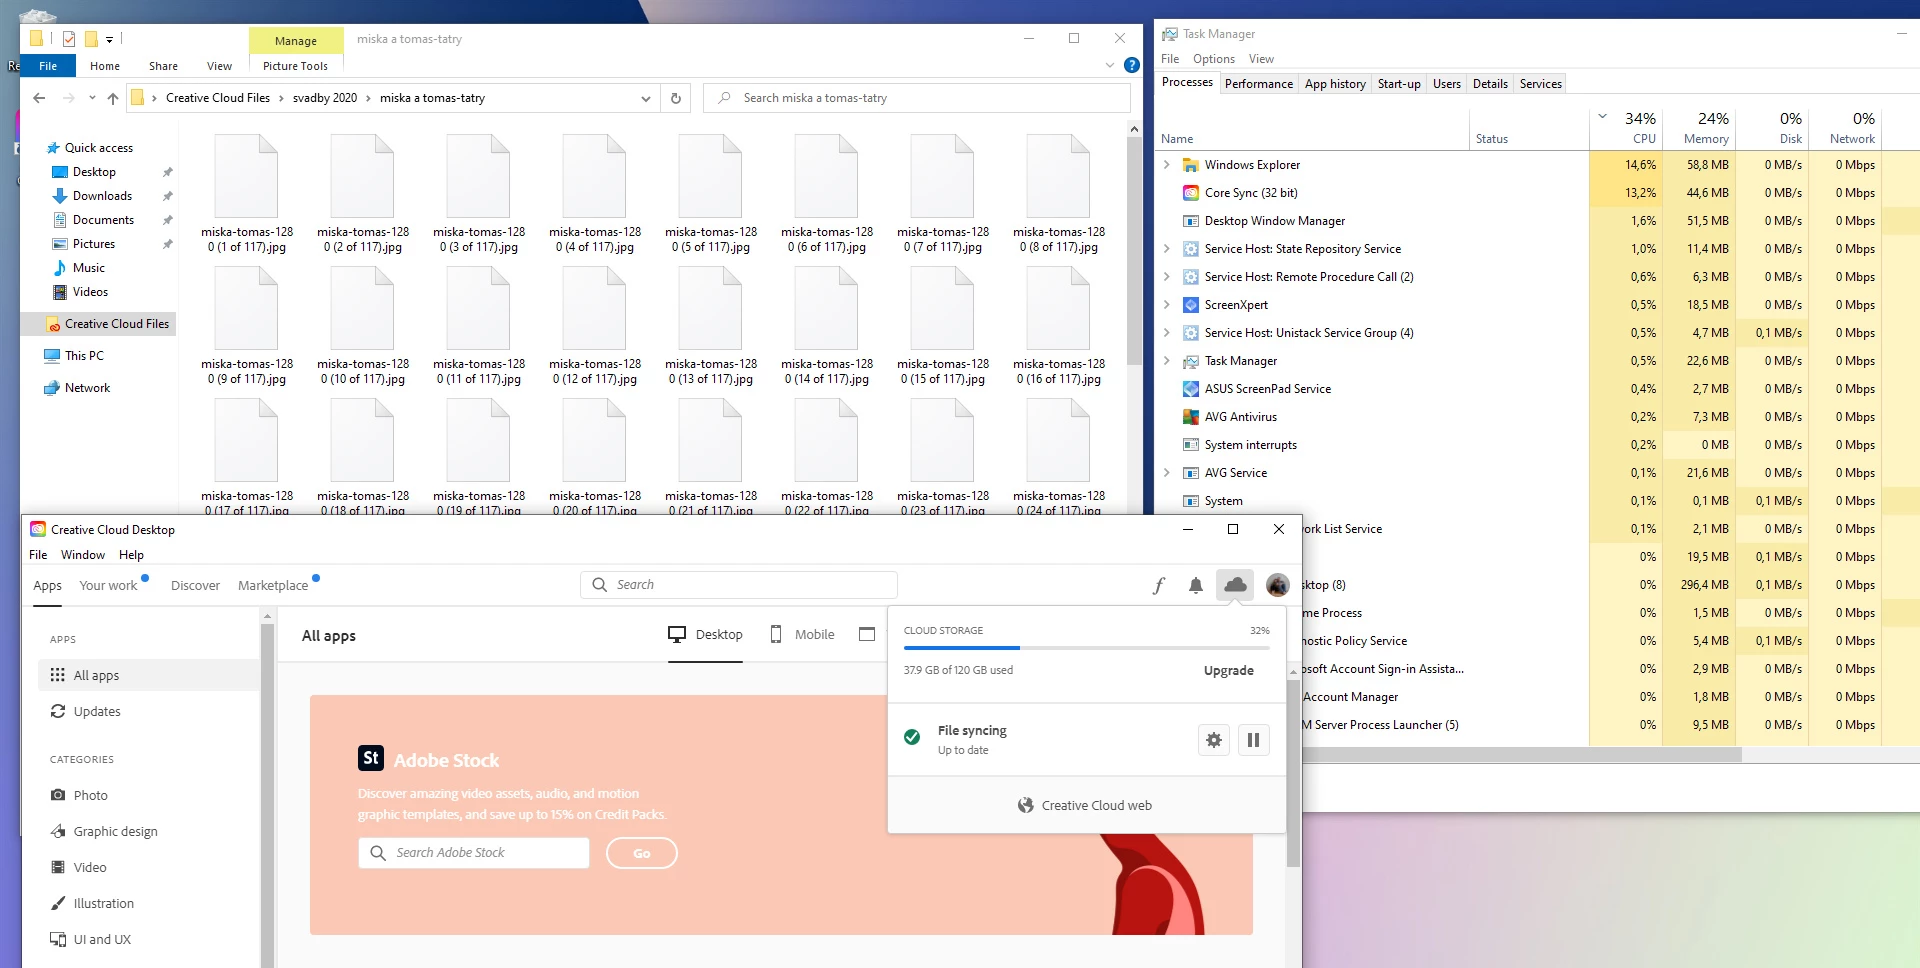Click the Adobe Stock St logo
The width and height of the screenshot is (1920, 968).
coord(371,758)
